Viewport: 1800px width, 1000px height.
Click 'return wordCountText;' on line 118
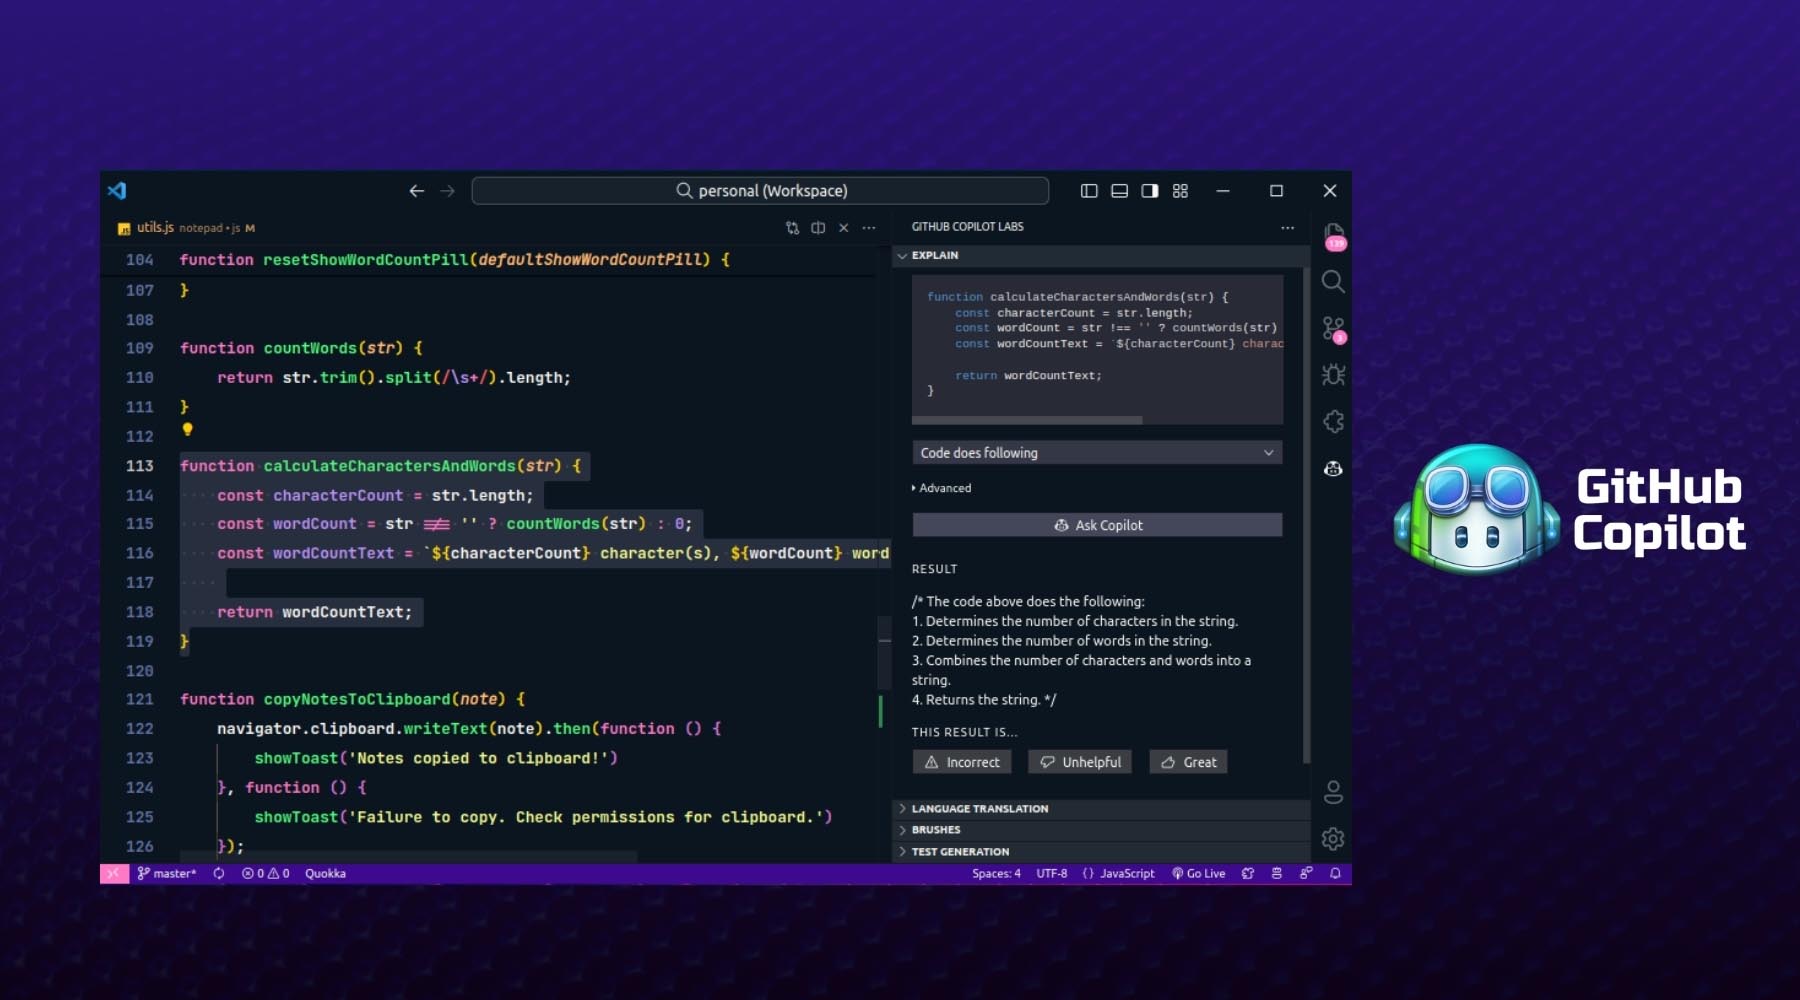point(314,612)
